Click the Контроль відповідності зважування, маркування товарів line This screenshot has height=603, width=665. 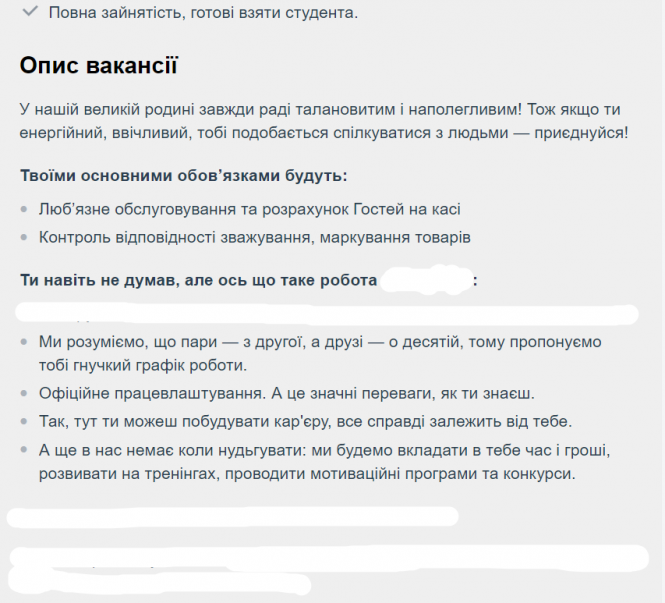(x=254, y=237)
